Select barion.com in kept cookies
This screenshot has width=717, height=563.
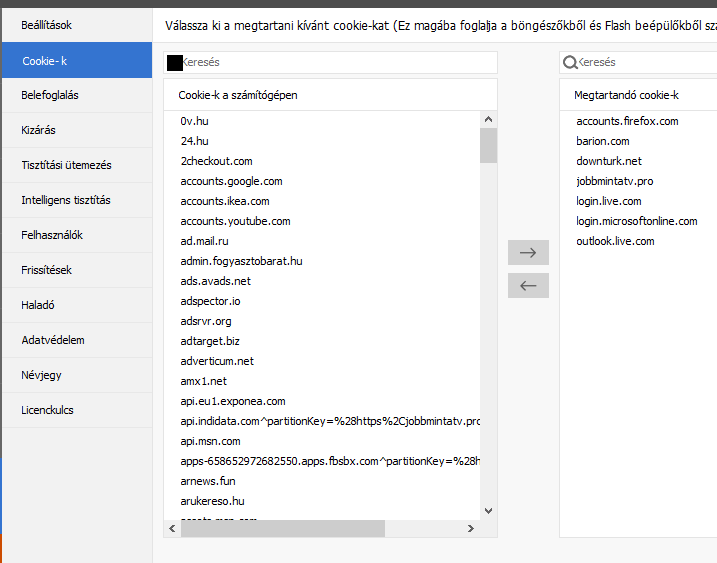(x=603, y=141)
